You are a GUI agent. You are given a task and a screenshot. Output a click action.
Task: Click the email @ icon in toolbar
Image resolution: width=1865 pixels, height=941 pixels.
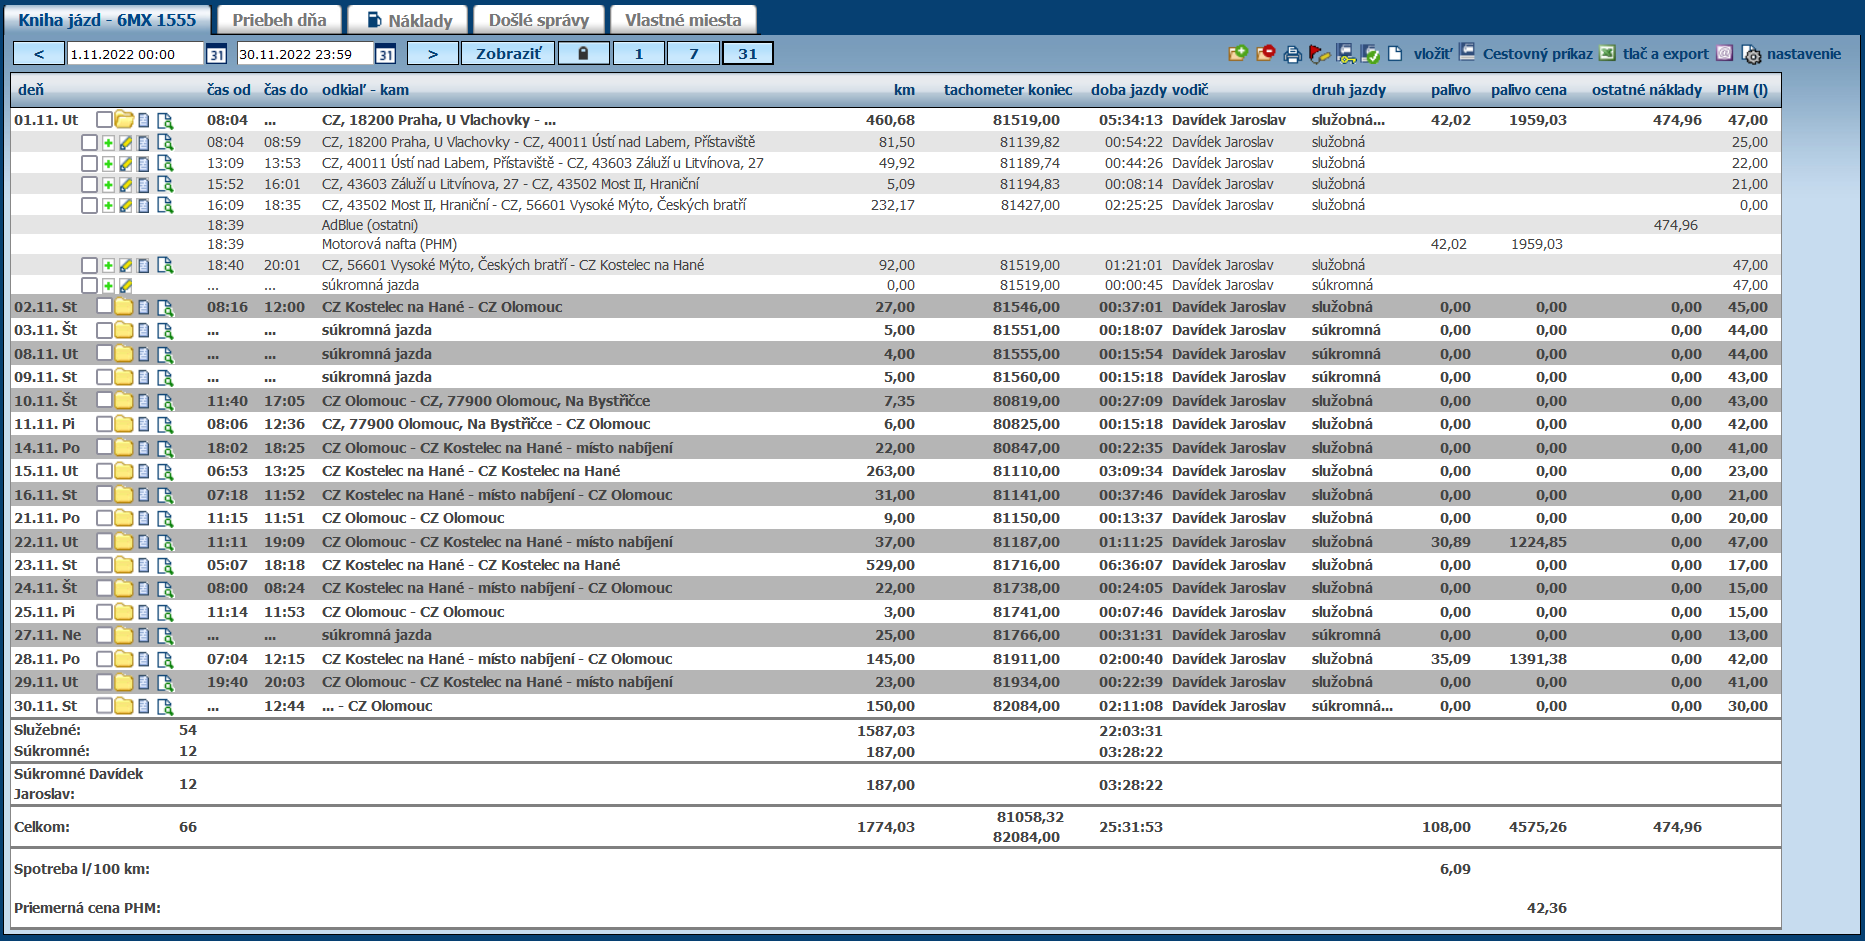click(1725, 54)
